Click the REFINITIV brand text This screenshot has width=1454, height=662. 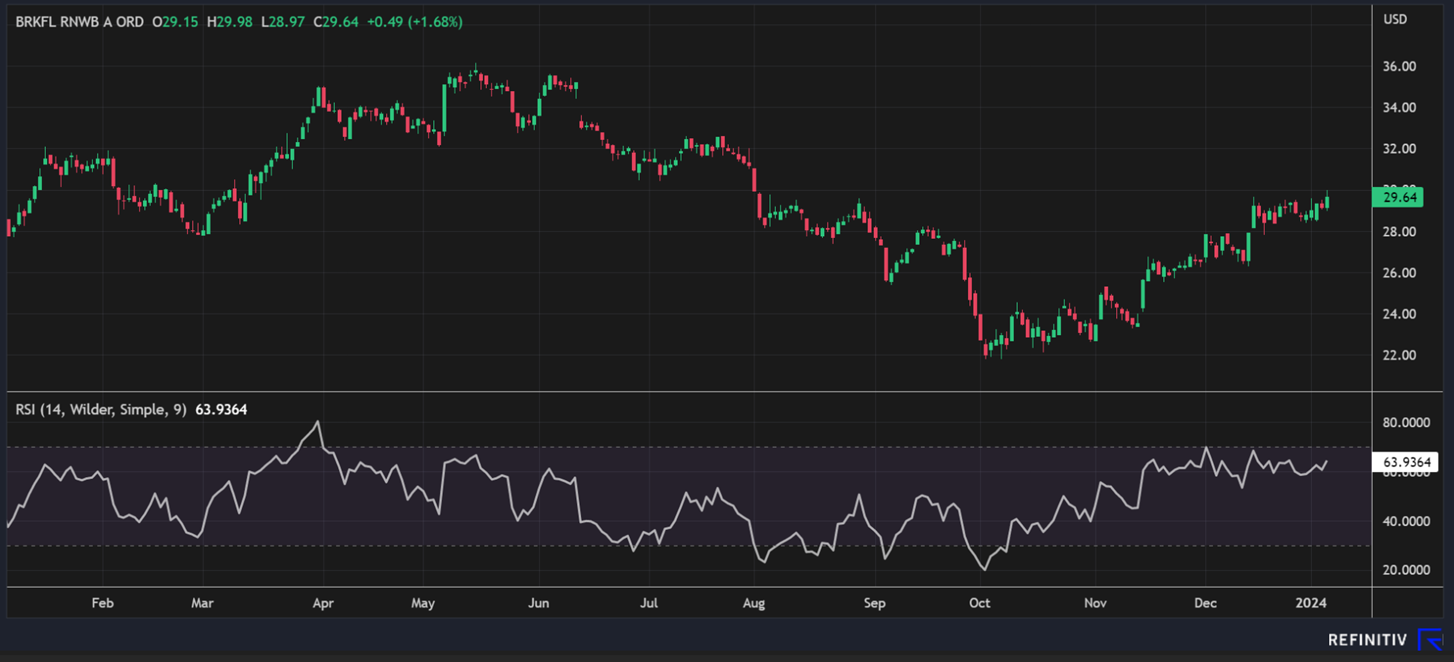tap(1369, 640)
